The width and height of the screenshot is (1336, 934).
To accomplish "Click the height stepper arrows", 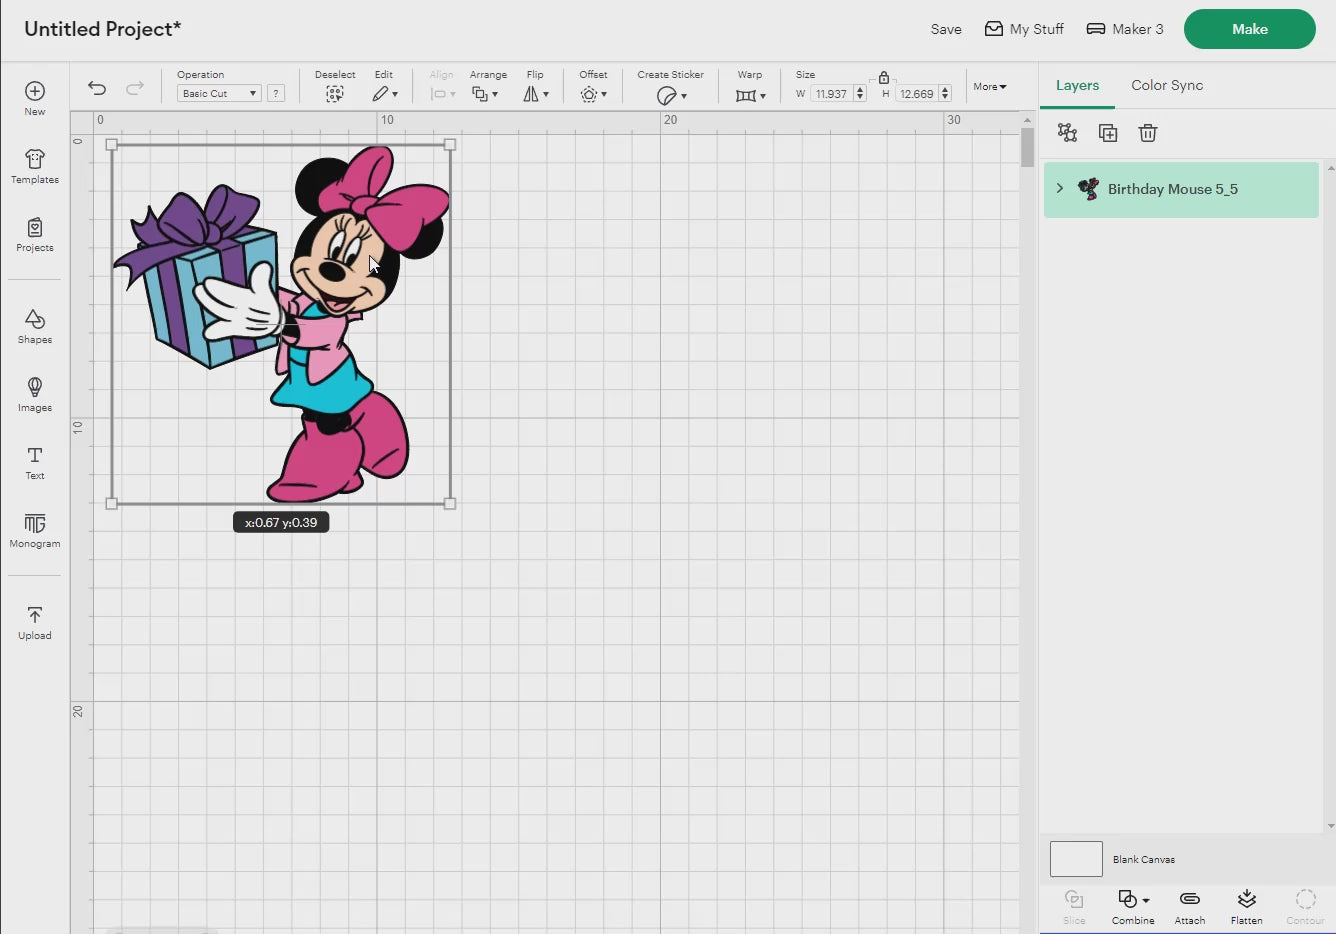I will click(x=945, y=93).
